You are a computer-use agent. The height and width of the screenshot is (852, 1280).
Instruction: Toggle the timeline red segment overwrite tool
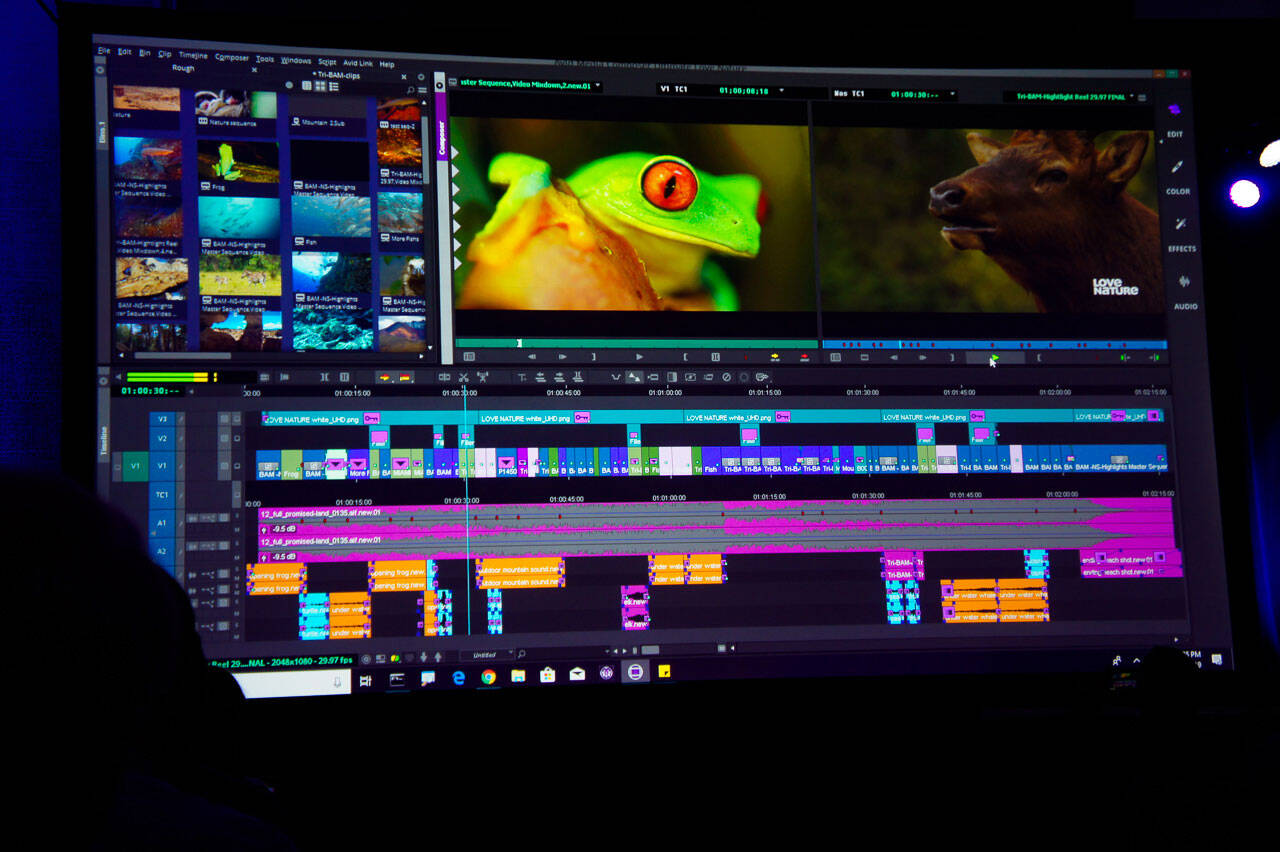pos(405,377)
